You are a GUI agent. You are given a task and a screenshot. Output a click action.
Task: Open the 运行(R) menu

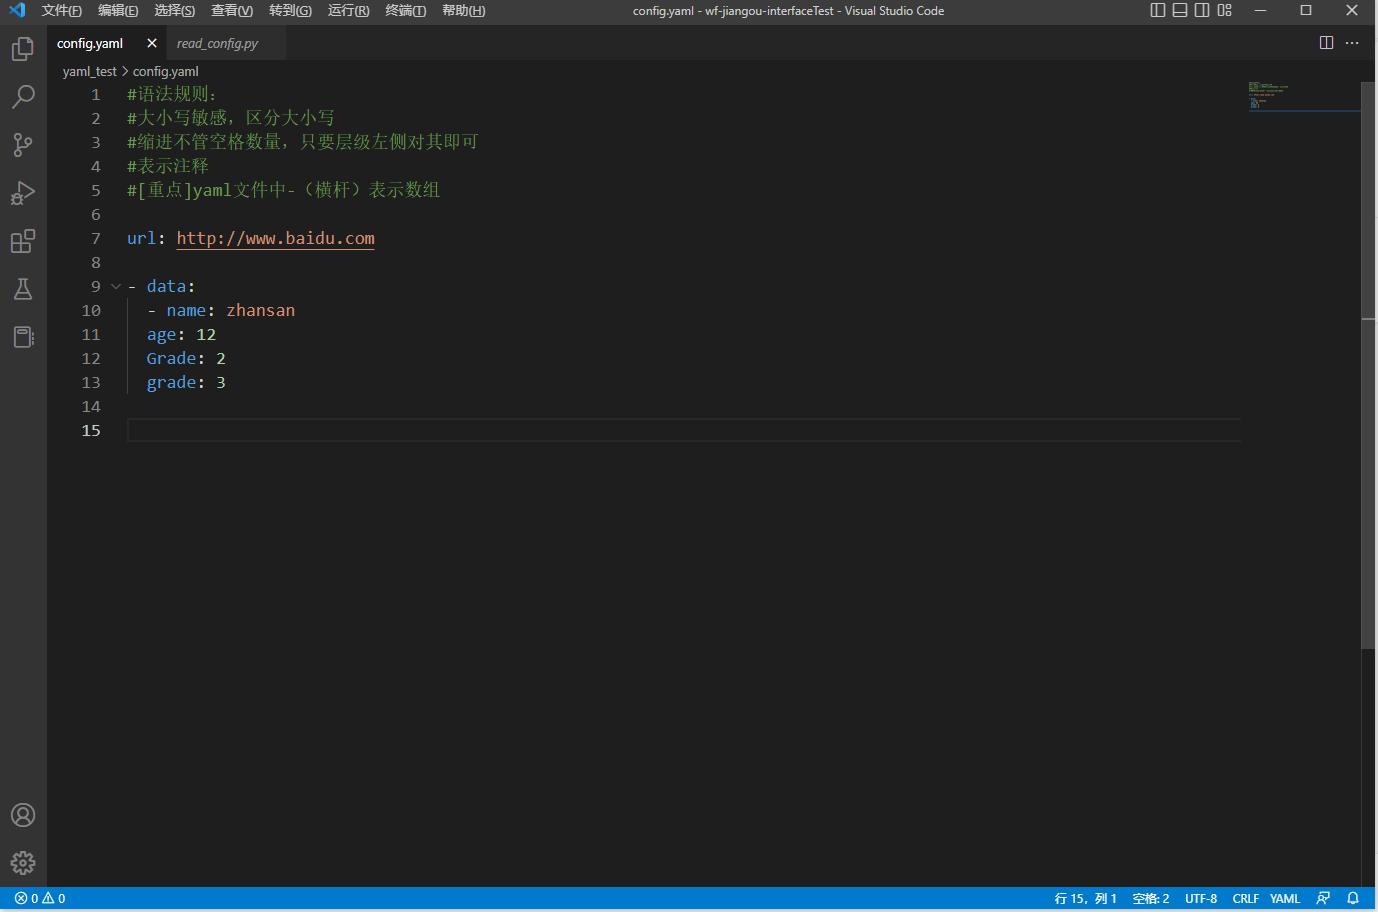tap(348, 11)
